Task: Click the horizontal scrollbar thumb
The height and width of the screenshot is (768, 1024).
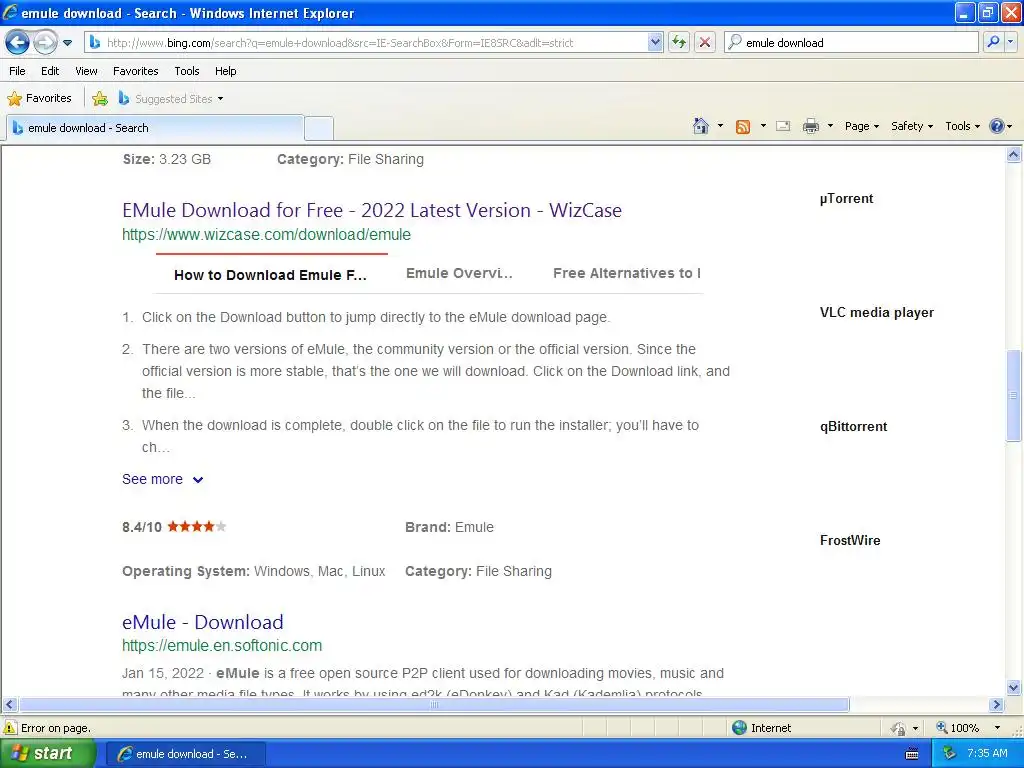Action: coord(434,705)
